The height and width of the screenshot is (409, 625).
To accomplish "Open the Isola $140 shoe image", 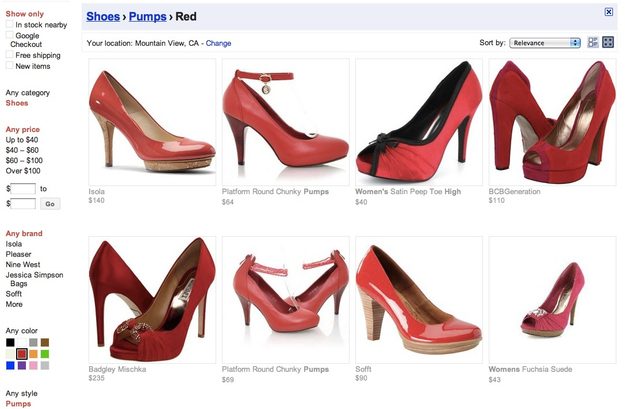I will pos(152,122).
